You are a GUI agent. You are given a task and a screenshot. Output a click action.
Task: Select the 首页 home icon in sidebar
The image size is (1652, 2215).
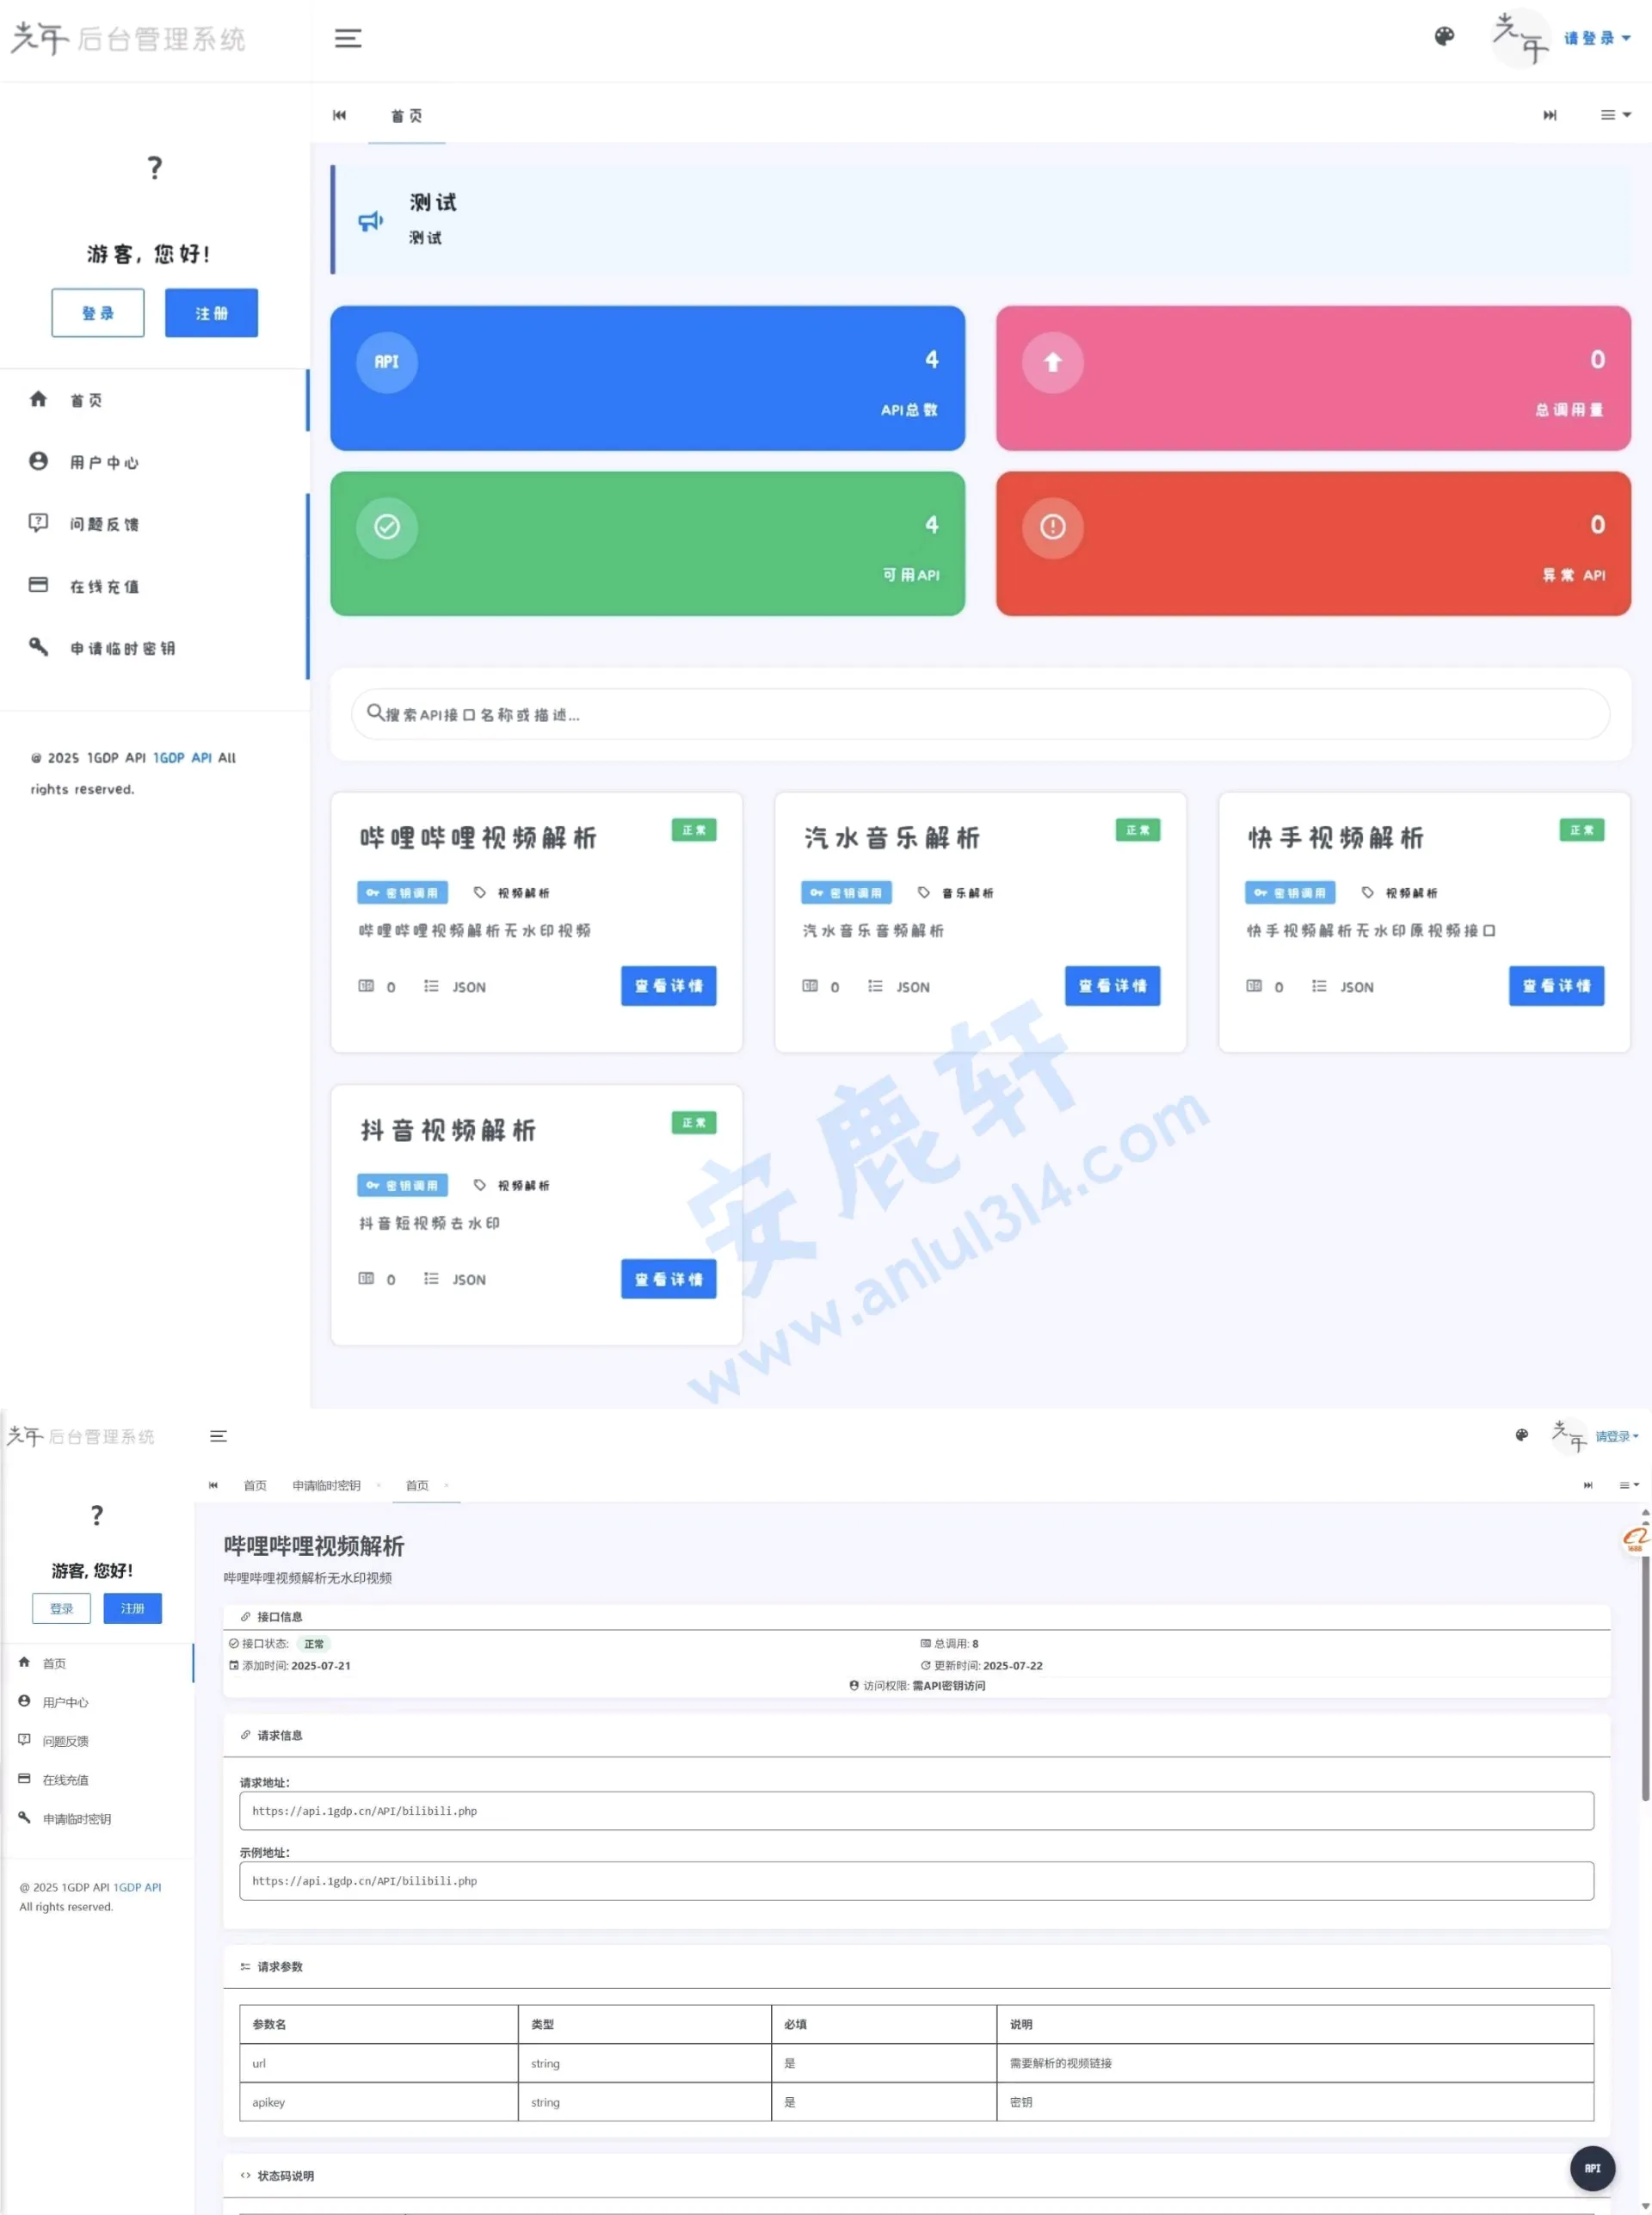click(38, 399)
